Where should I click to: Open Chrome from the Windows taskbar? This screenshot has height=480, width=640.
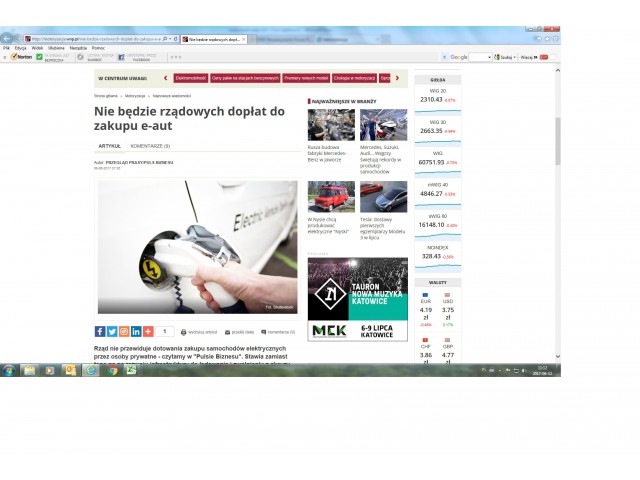[112, 370]
